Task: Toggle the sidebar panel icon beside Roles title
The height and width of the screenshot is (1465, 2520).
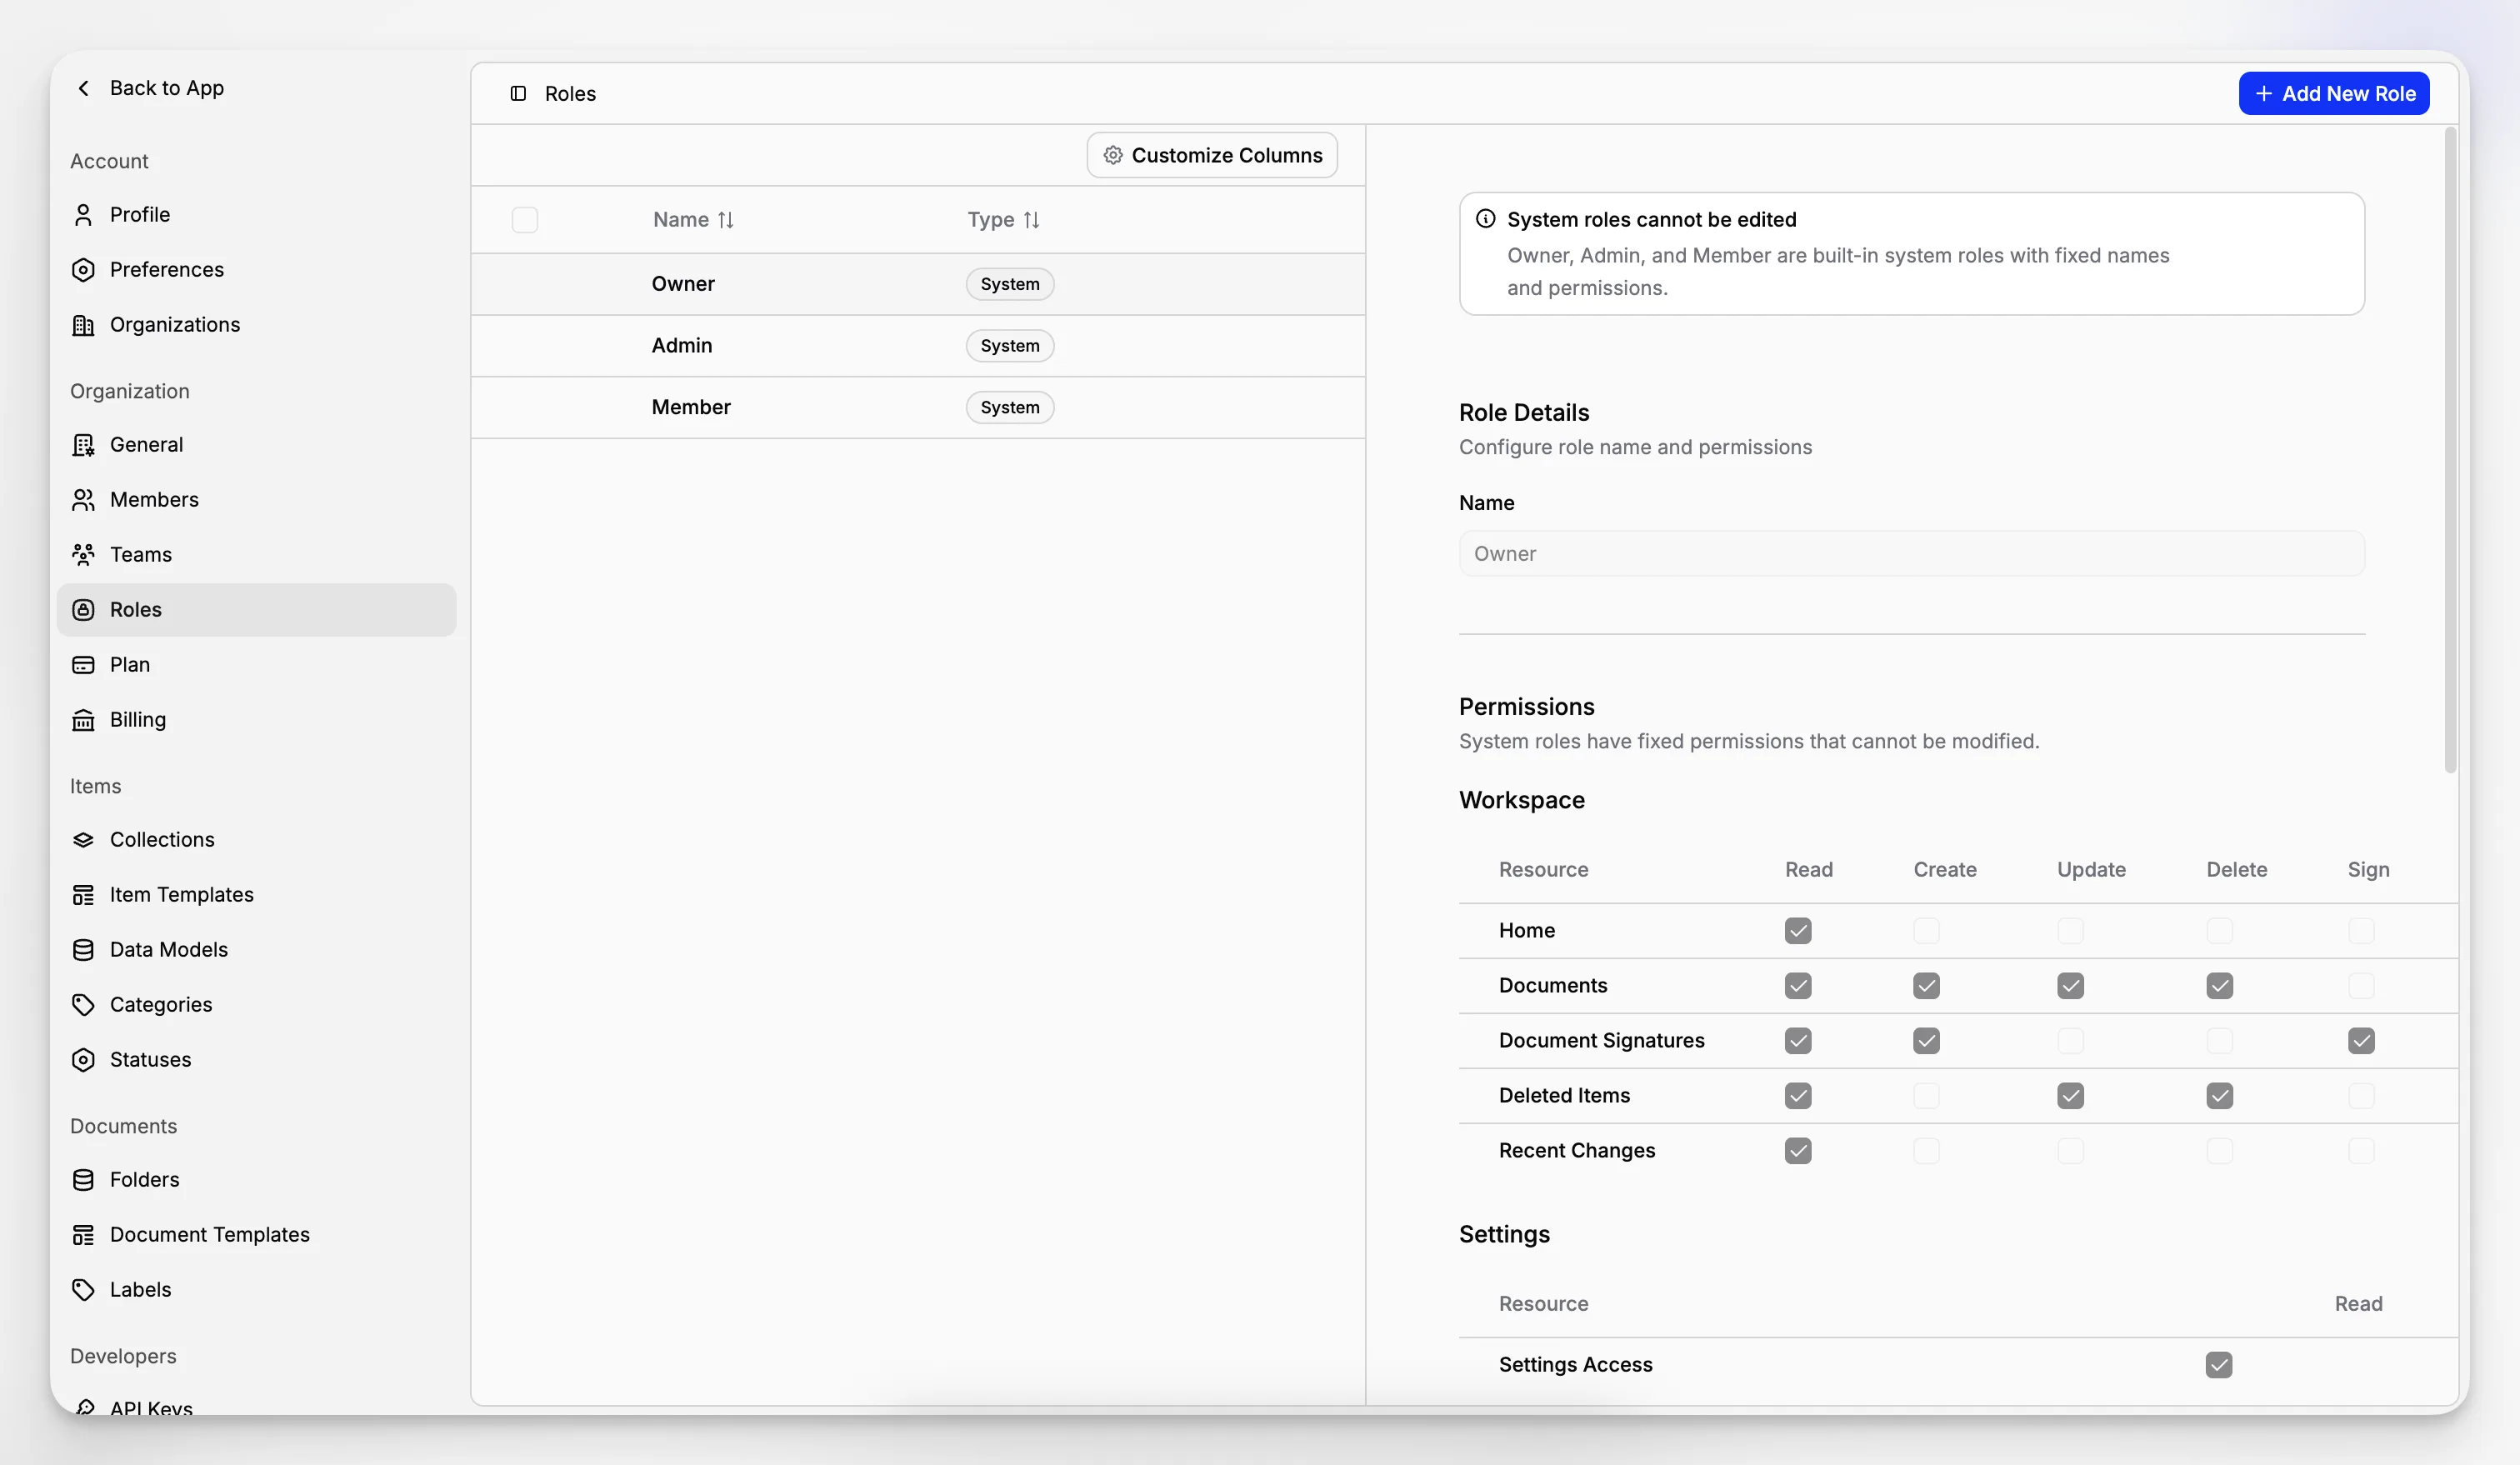Action: pyautogui.click(x=518, y=94)
